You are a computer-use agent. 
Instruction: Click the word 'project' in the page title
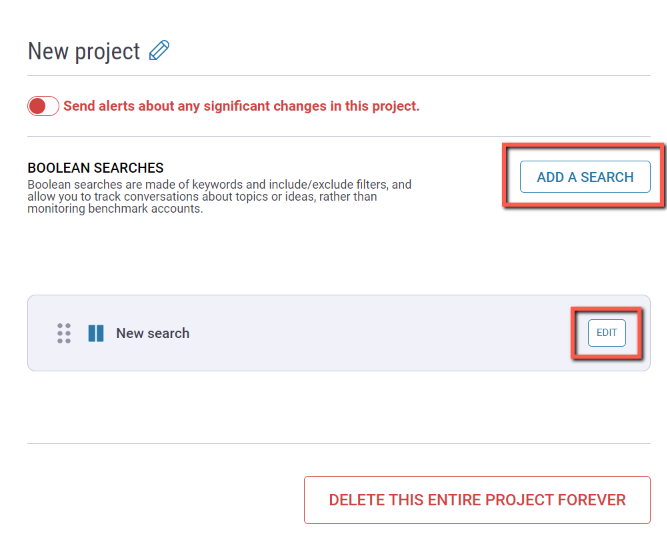(x=107, y=52)
